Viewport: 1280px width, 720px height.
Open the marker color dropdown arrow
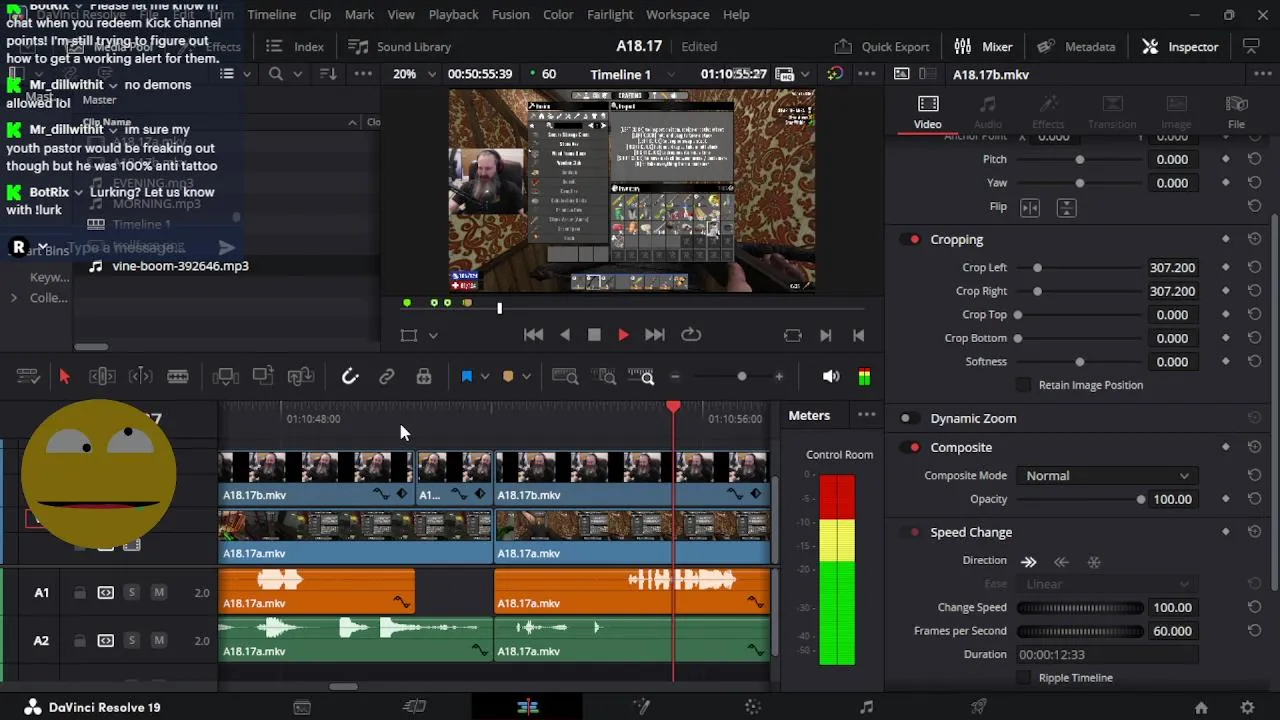pos(526,377)
